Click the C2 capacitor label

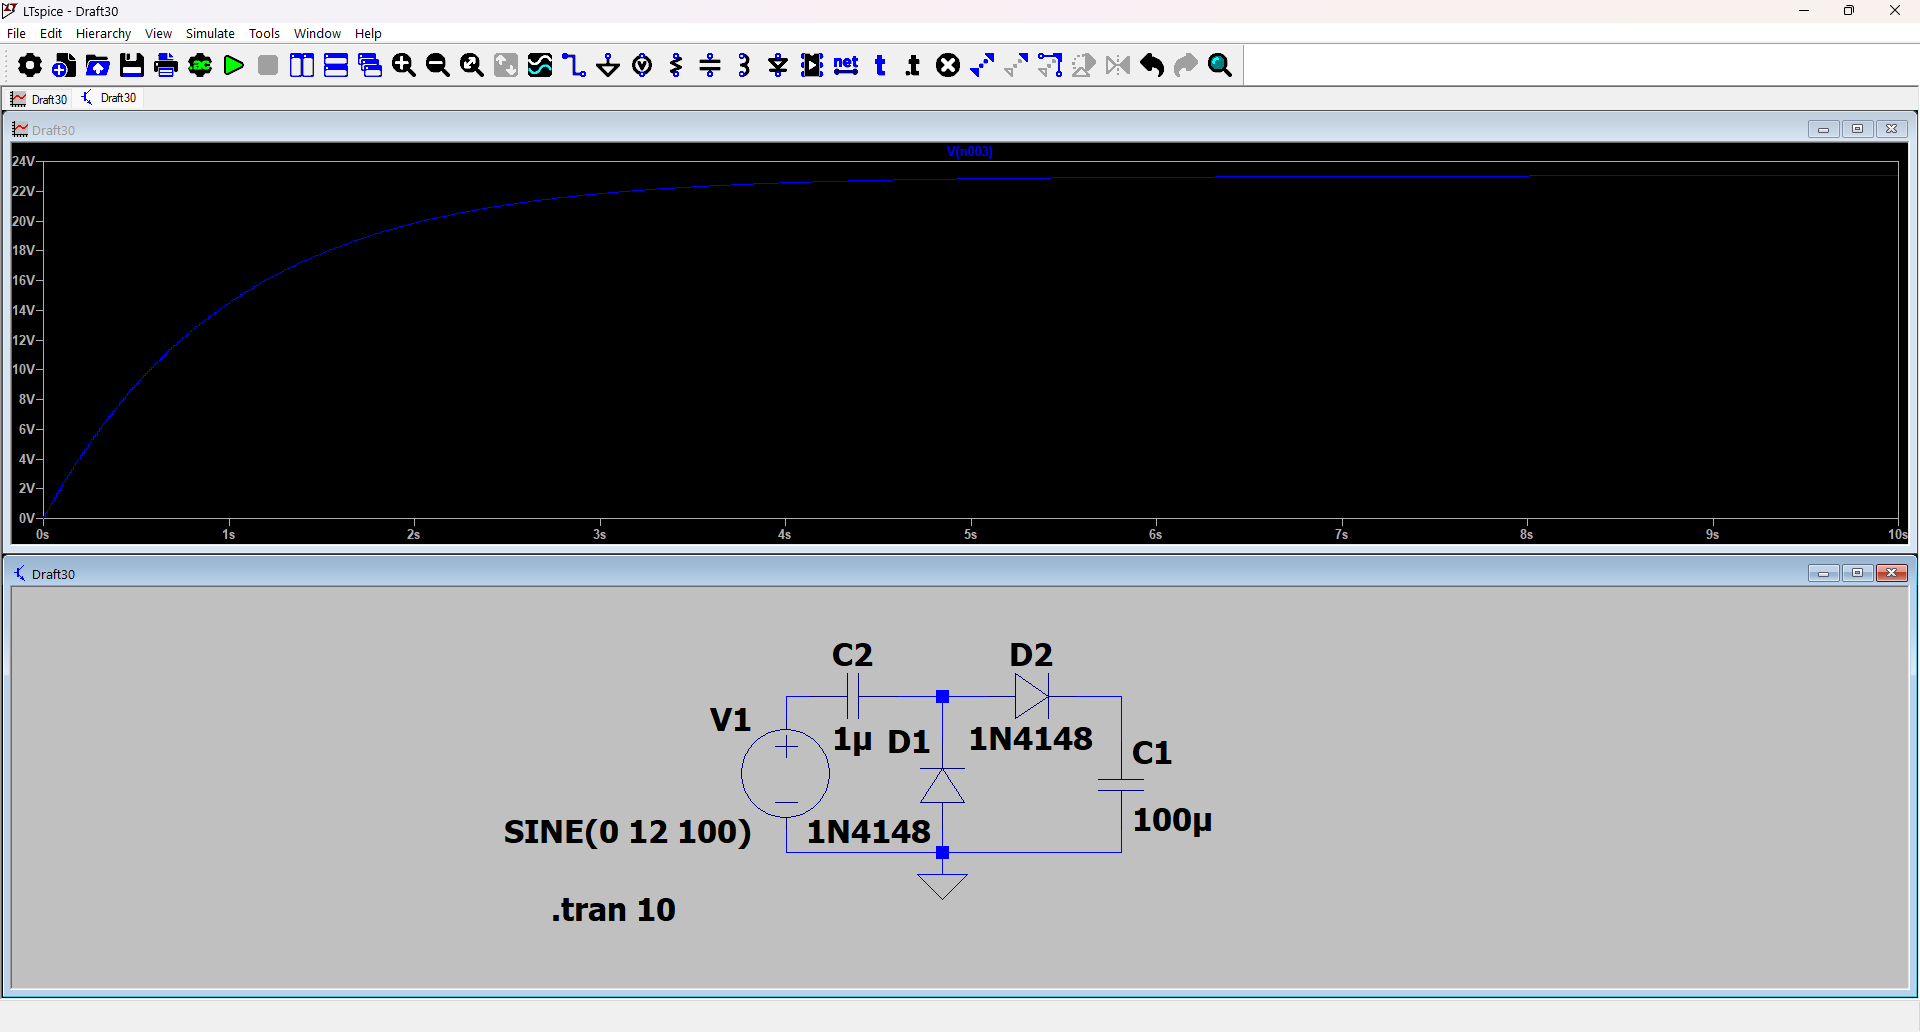click(852, 655)
